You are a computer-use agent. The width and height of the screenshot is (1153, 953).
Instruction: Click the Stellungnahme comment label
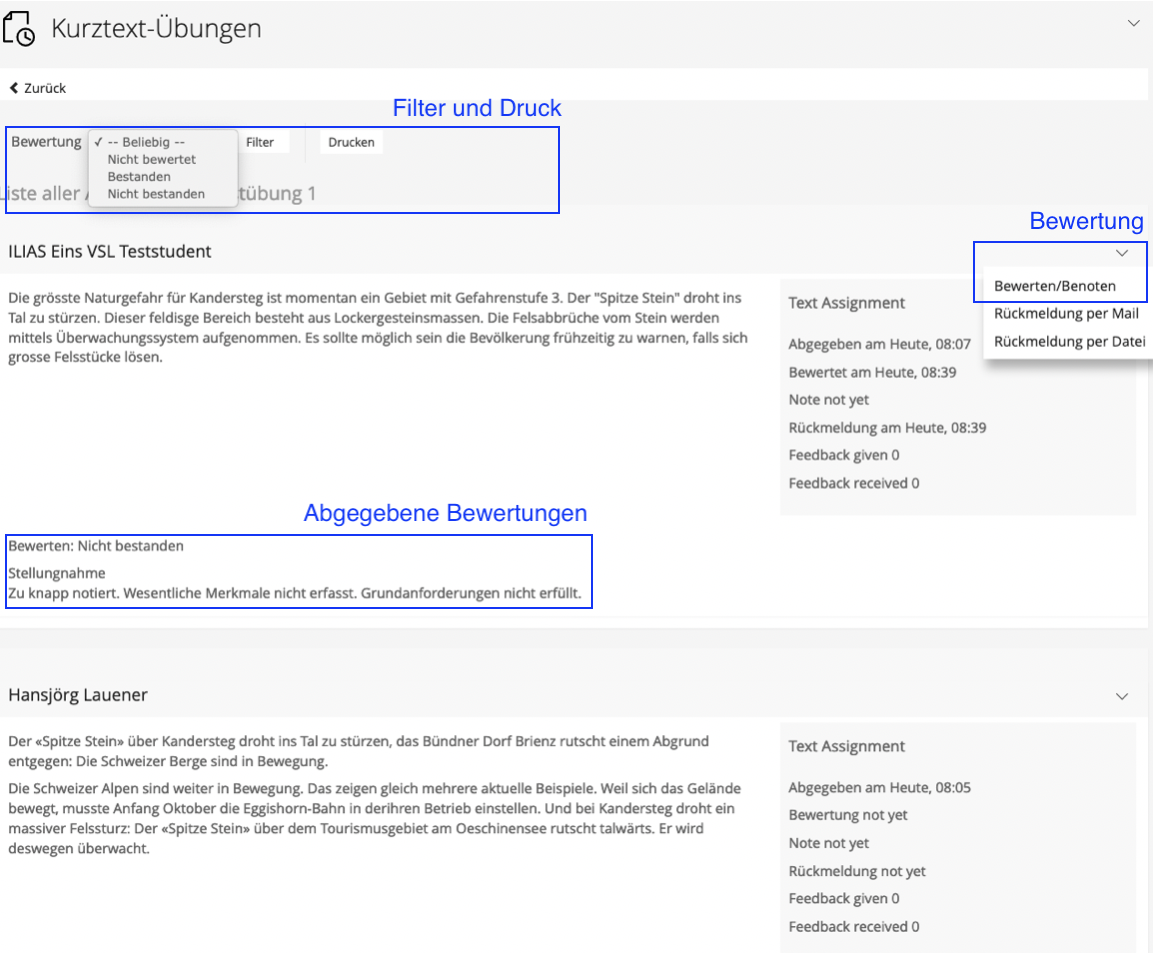(57, 573)
